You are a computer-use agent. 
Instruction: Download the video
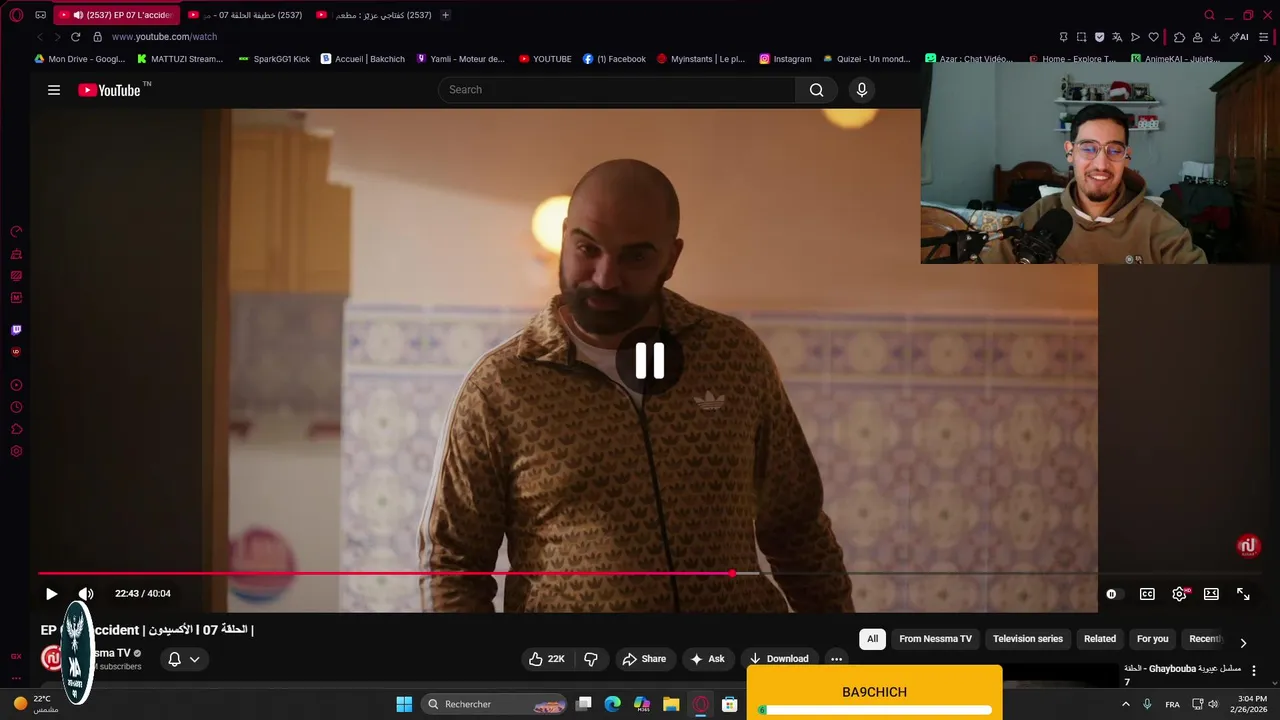pos(779,659)
